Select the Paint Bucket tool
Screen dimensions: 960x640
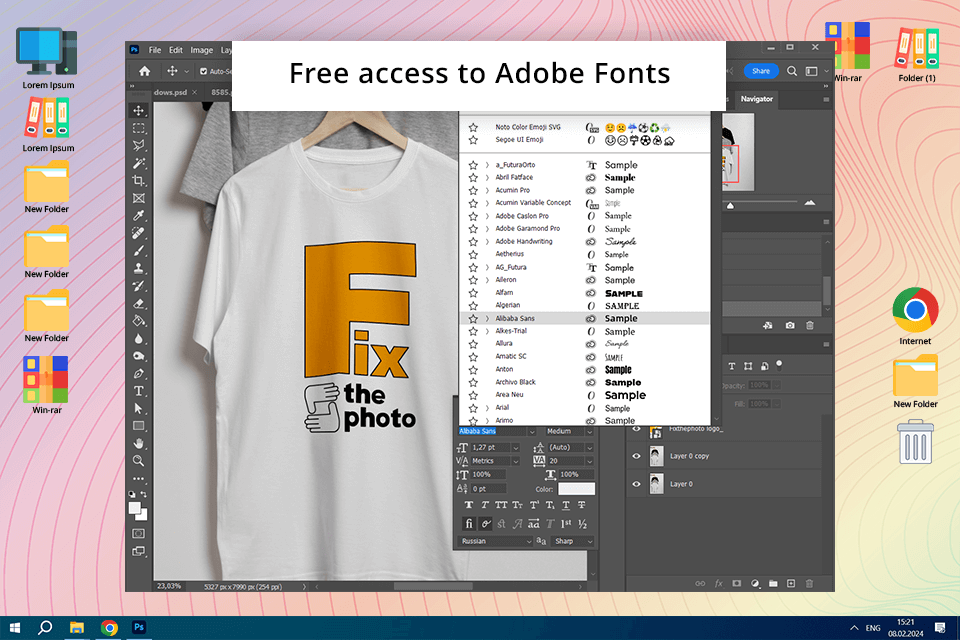coord(139,321)
